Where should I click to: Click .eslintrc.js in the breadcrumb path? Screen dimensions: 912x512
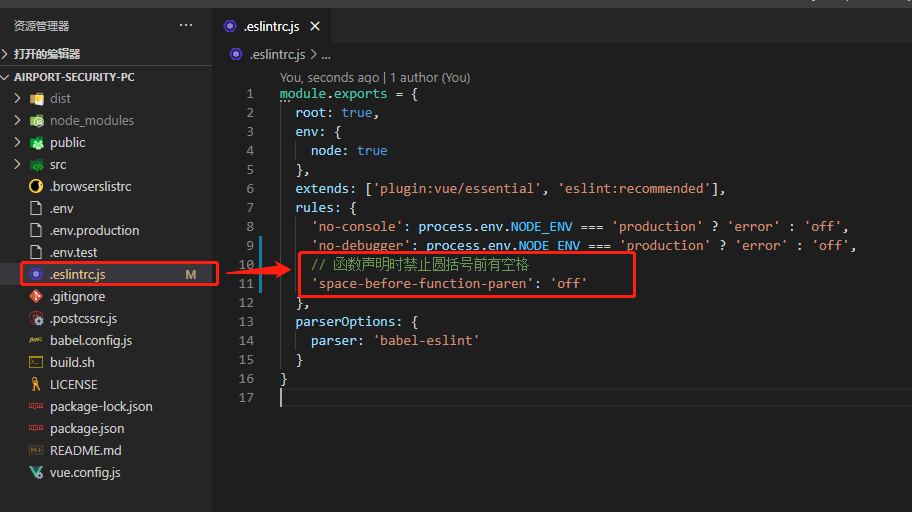(277, 55)
